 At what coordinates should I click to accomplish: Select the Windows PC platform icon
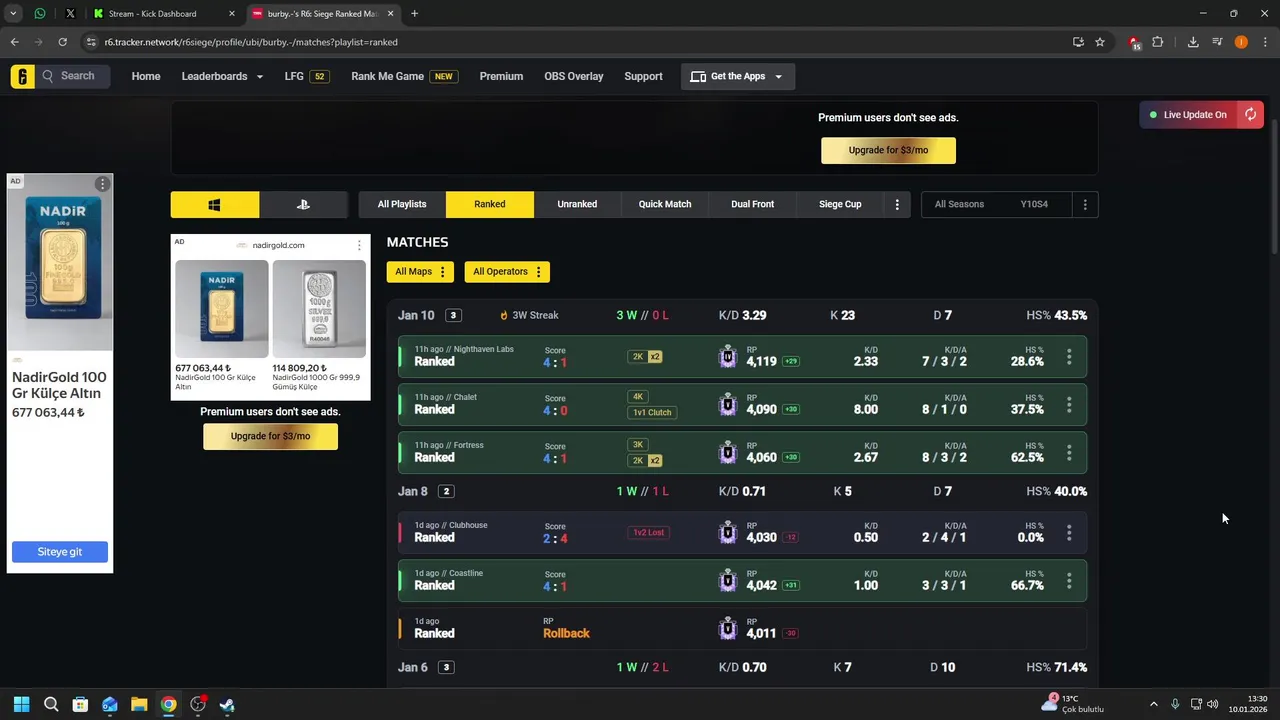pos(214,204)
